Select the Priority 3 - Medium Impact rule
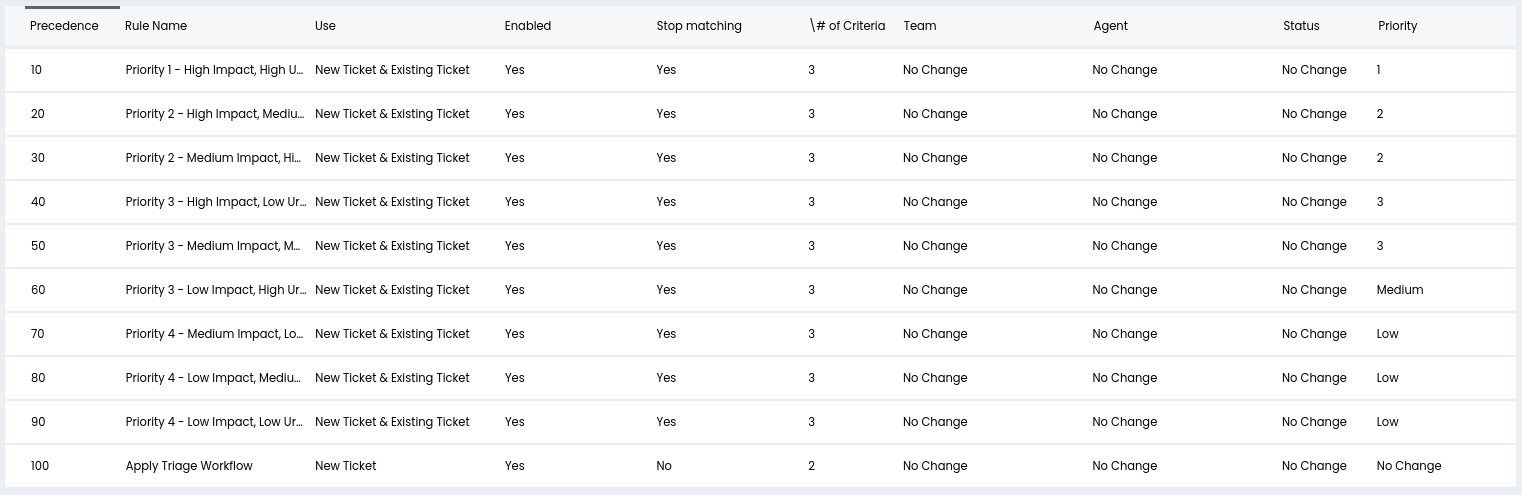This screenshot has width=1522, height=495. 214,246
